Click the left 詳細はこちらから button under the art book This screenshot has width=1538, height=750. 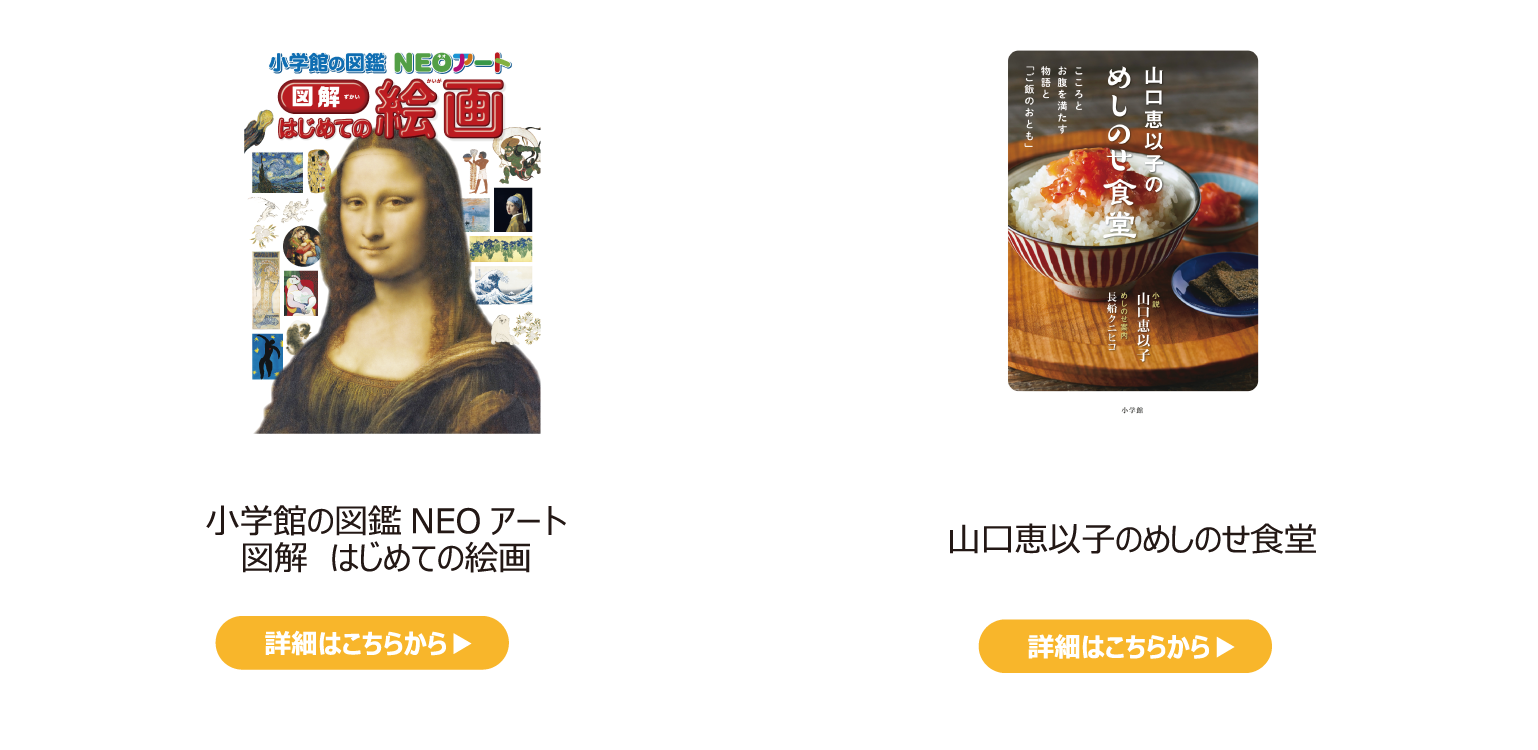point(362,643)
